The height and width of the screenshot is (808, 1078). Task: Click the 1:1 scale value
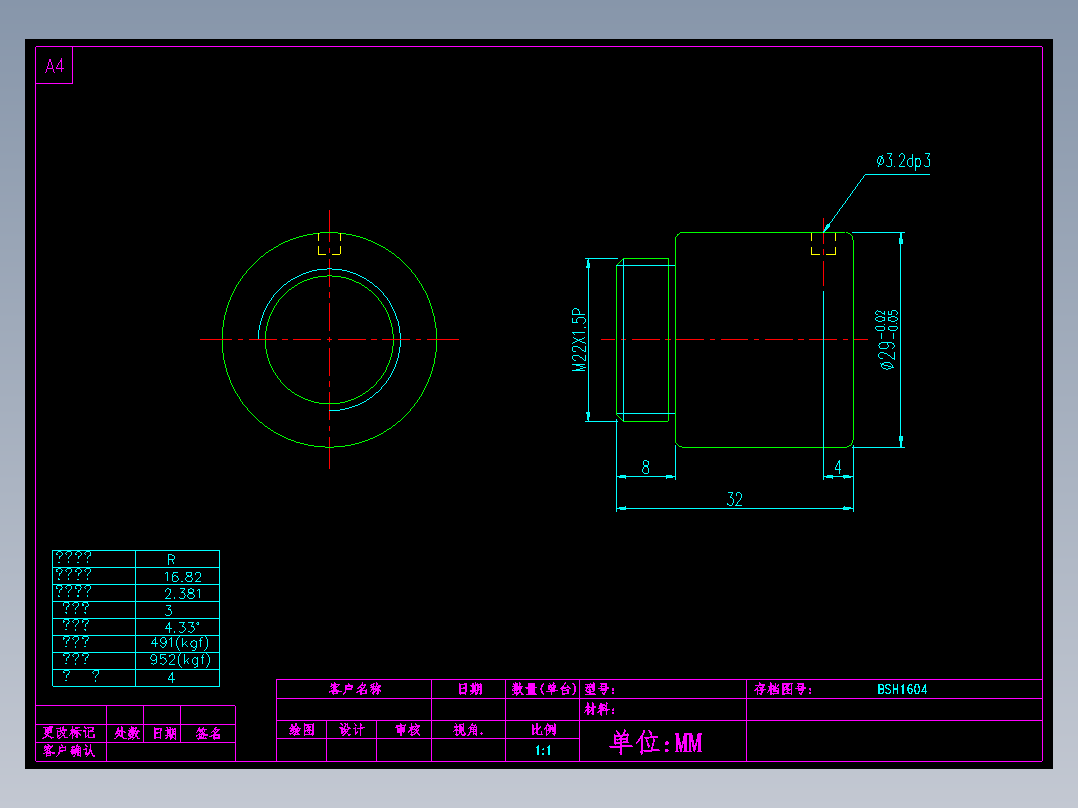pyautogui.click(x=543, y=750)
